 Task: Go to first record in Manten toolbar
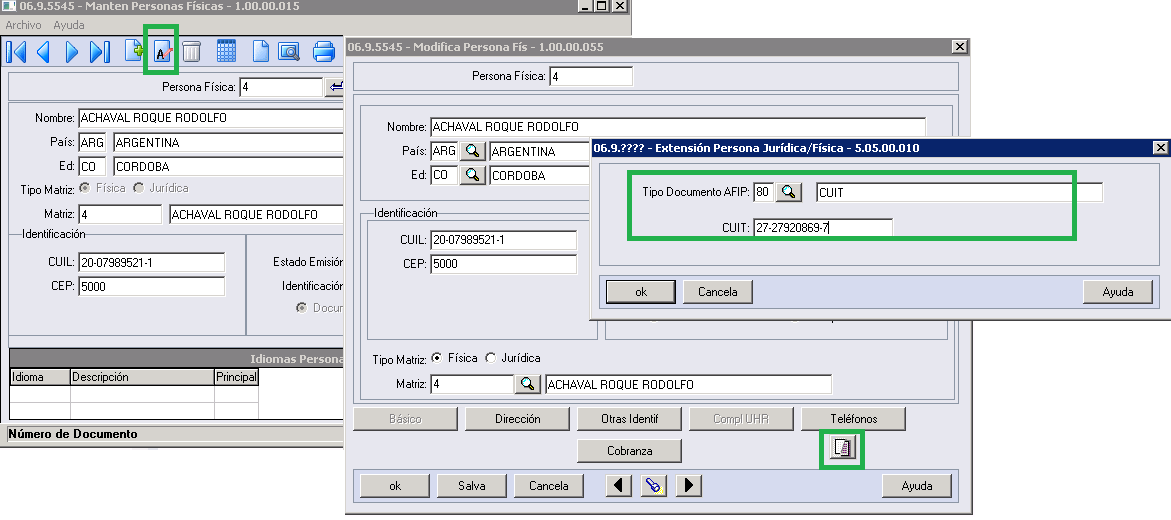[x=16, y=52]
